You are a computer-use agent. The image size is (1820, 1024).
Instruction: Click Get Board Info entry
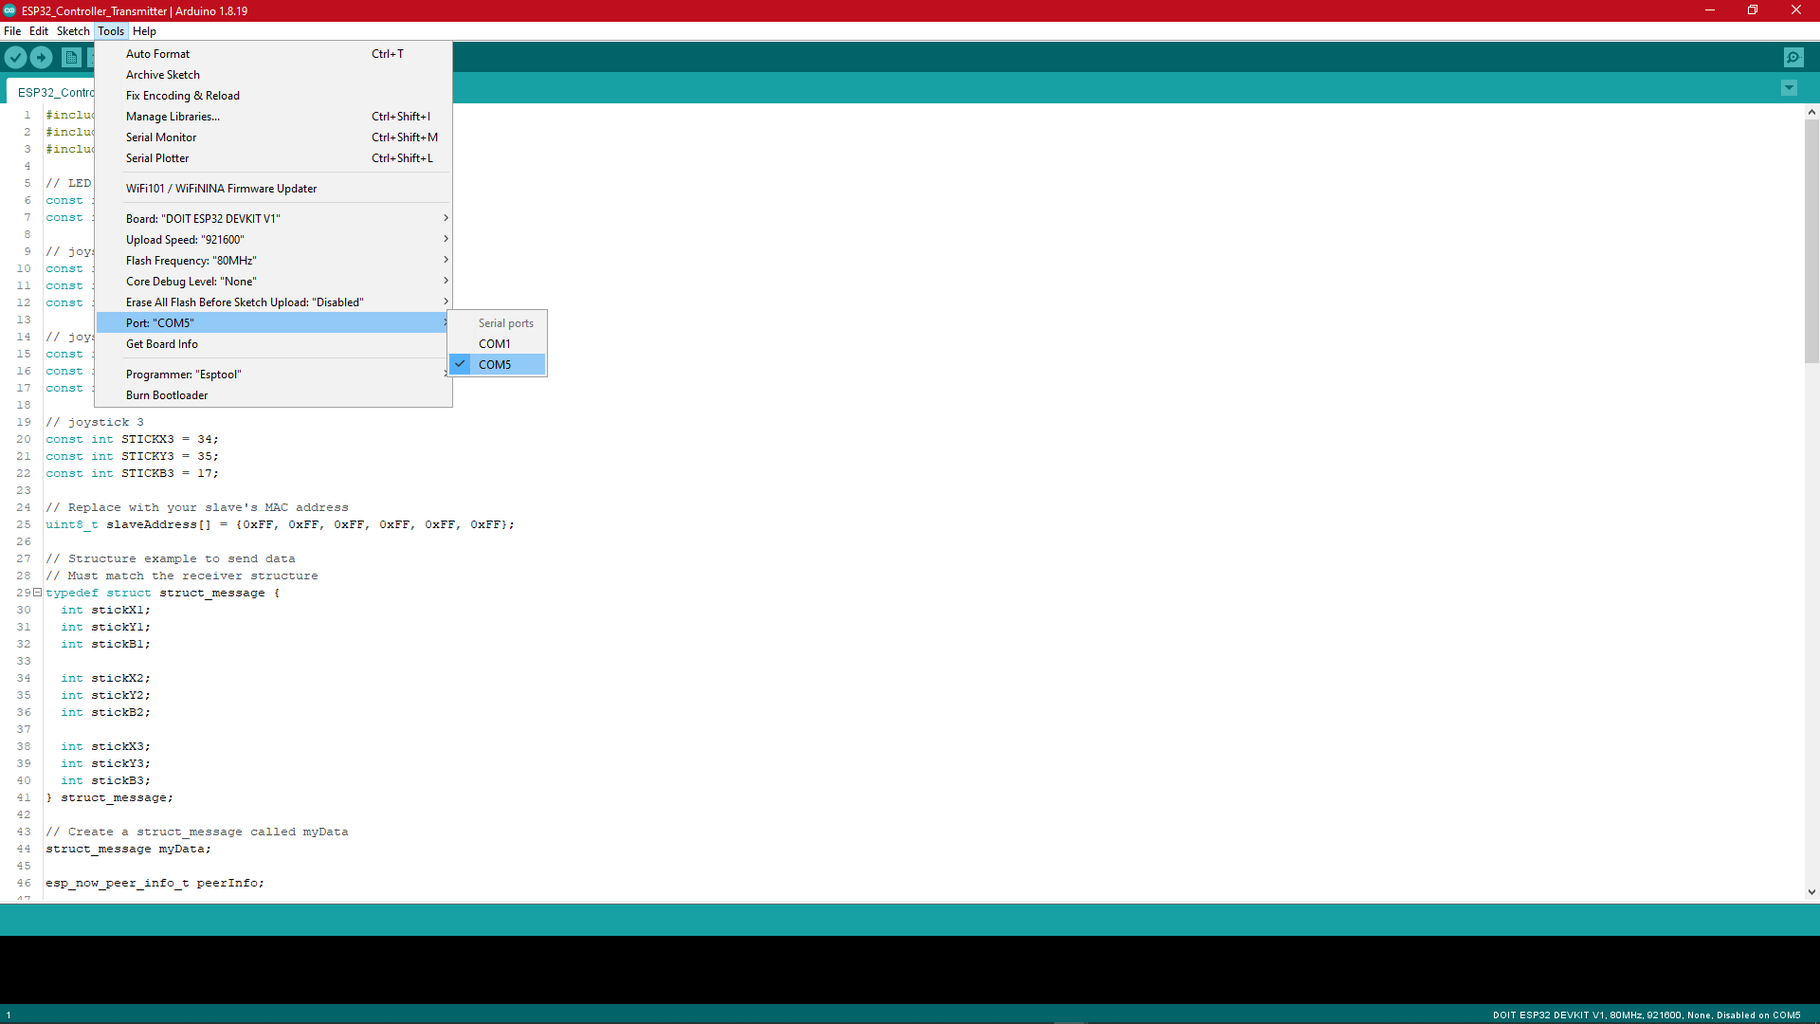click(274, 344)
